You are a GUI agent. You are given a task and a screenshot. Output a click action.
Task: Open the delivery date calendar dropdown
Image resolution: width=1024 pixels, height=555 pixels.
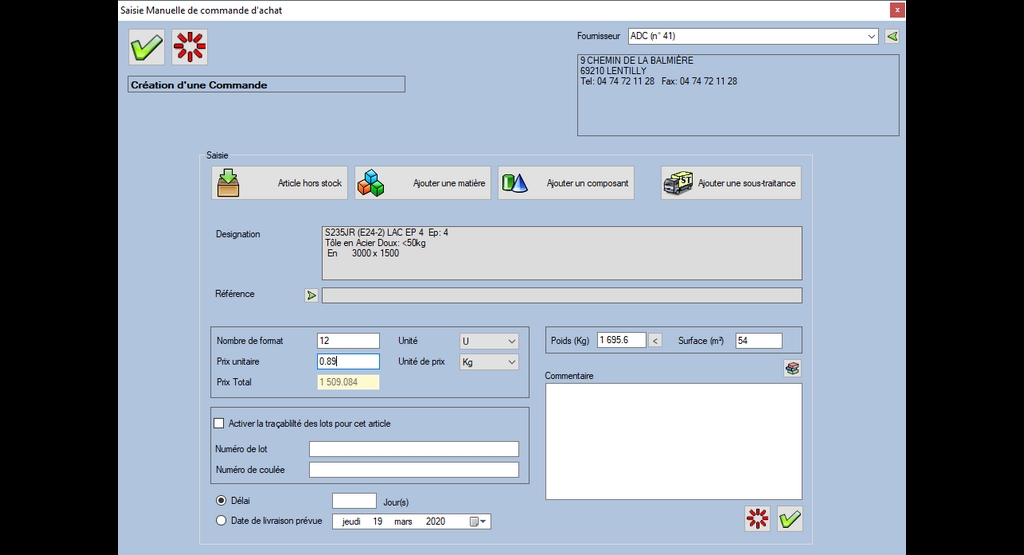point(479,522)
